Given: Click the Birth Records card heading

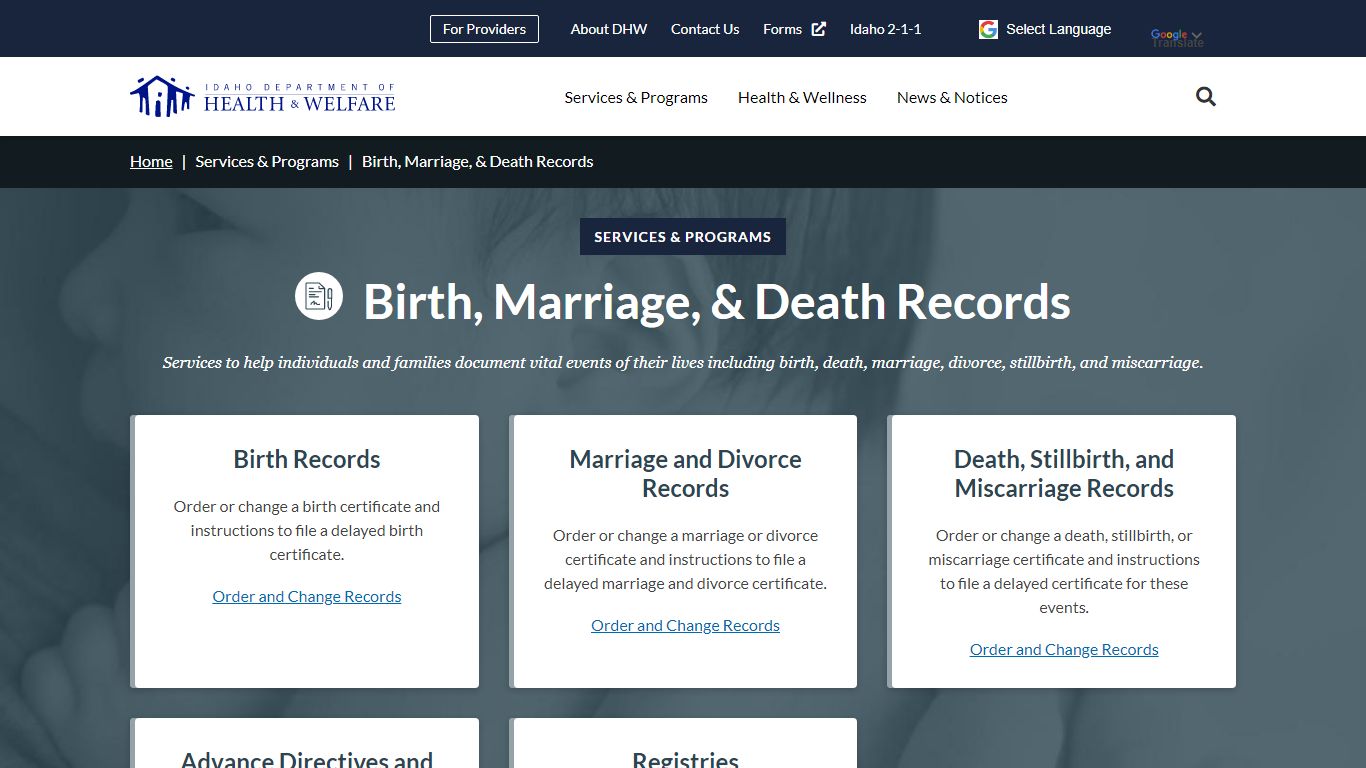Looking at the screenshot, I should [x=307, y=459].
